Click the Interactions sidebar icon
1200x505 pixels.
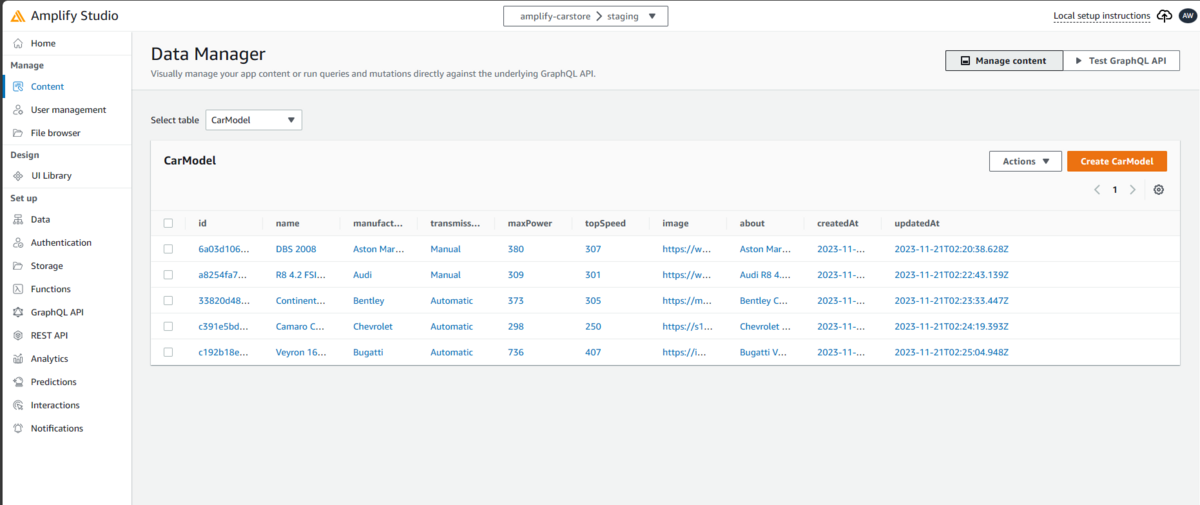(x=19, y=405)
